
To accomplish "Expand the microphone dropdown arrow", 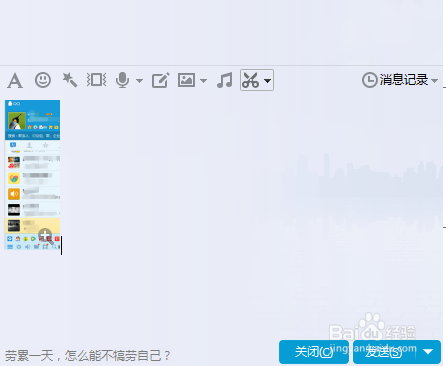I will pos(140,81).
